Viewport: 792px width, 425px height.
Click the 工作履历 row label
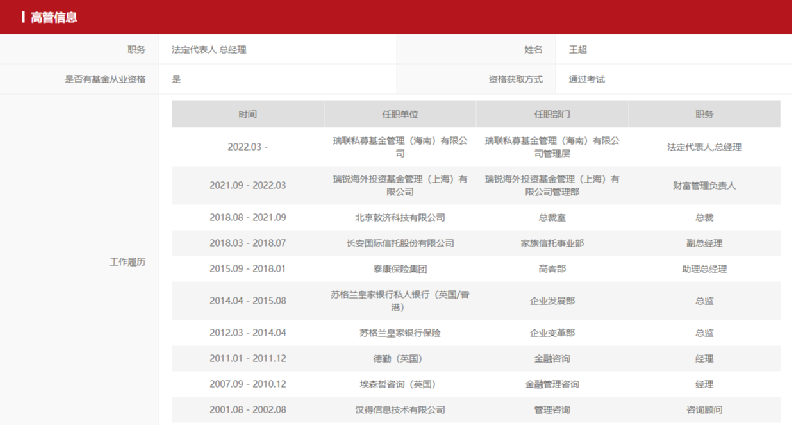pyautogui.click(x=127, y=262)
